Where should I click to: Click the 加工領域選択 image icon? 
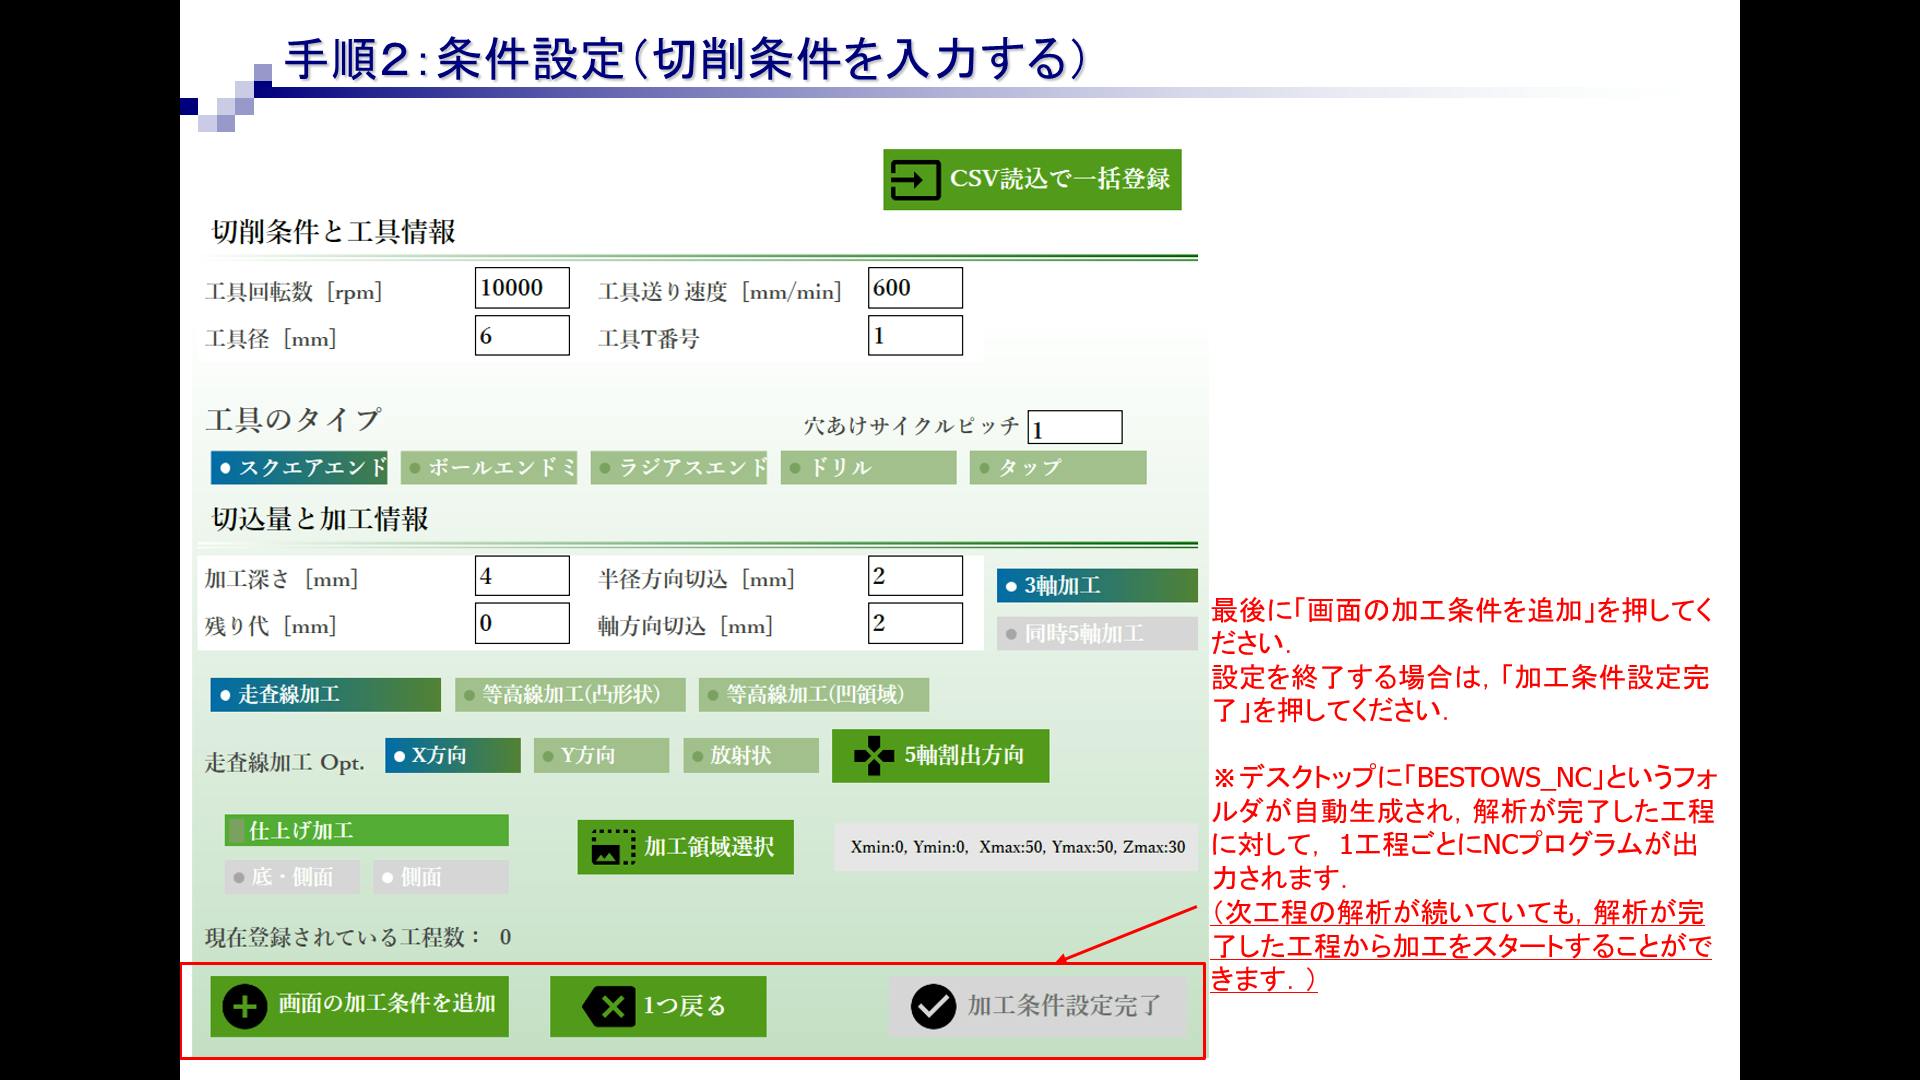click(613, 847)
